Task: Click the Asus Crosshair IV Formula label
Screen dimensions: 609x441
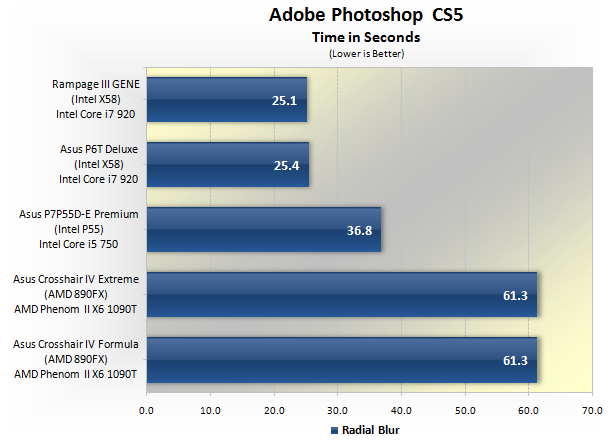Action: (76, 358)
